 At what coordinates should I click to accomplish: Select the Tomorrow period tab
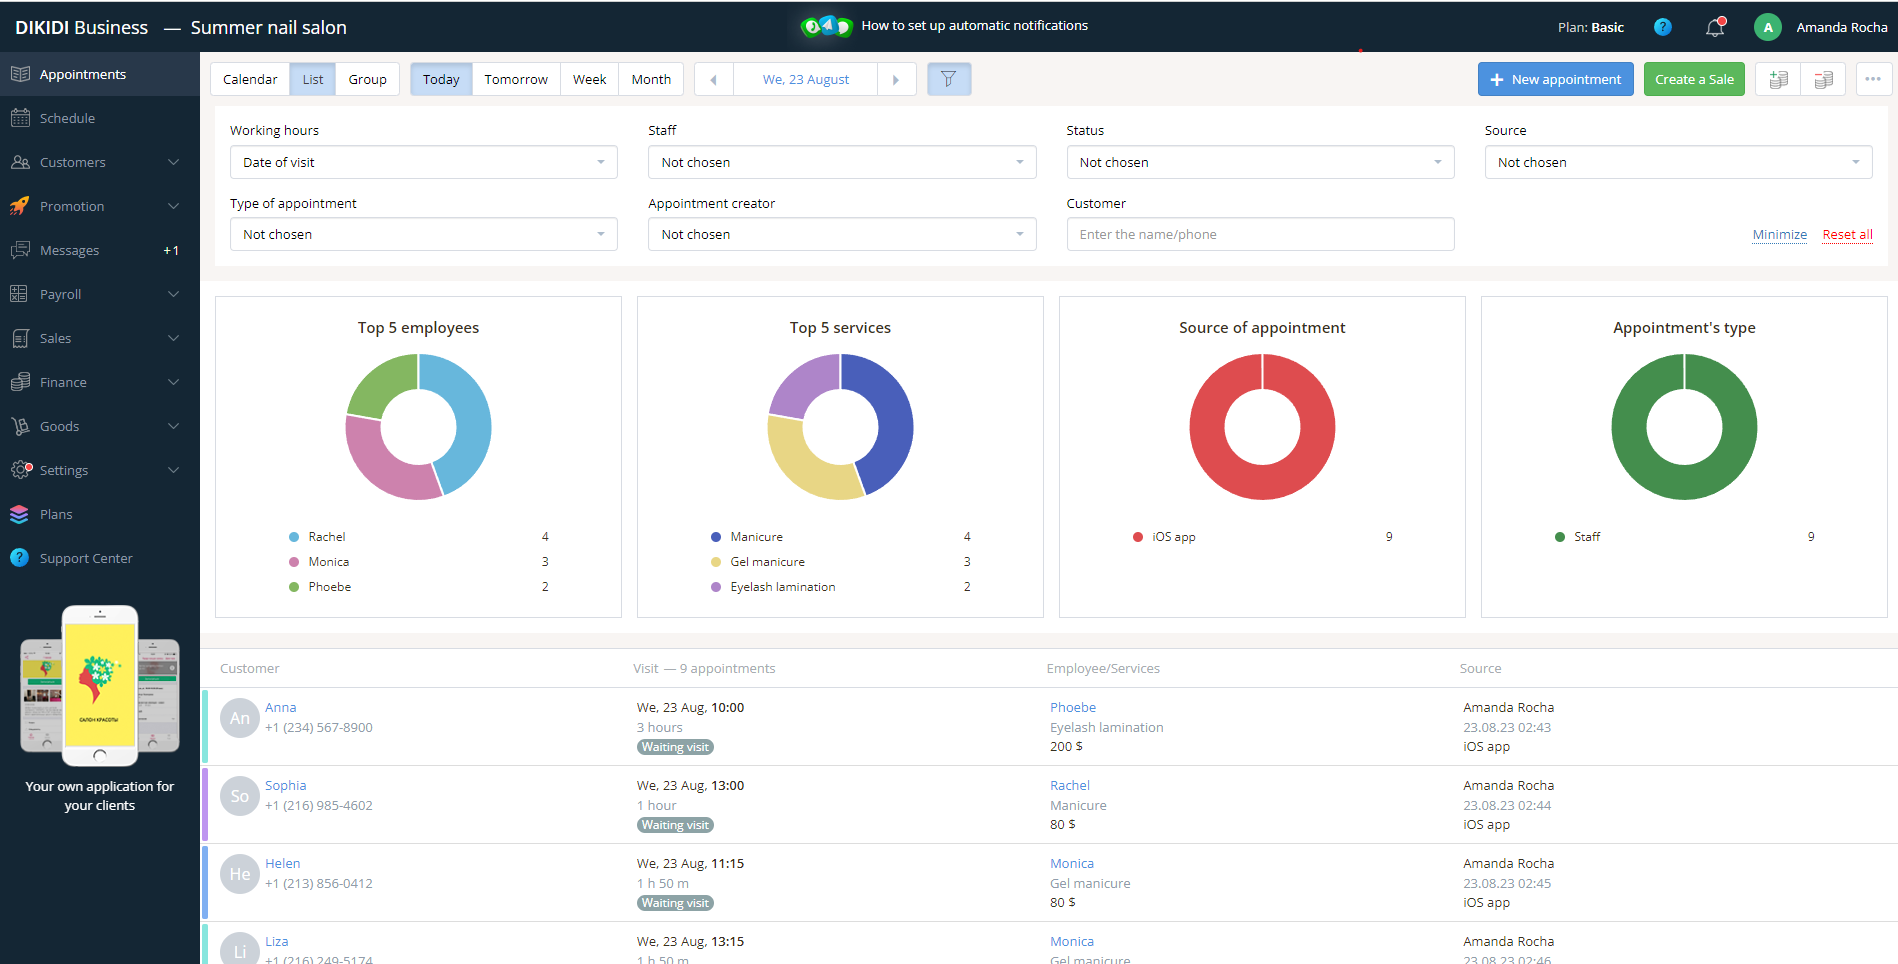click(516, 79)
